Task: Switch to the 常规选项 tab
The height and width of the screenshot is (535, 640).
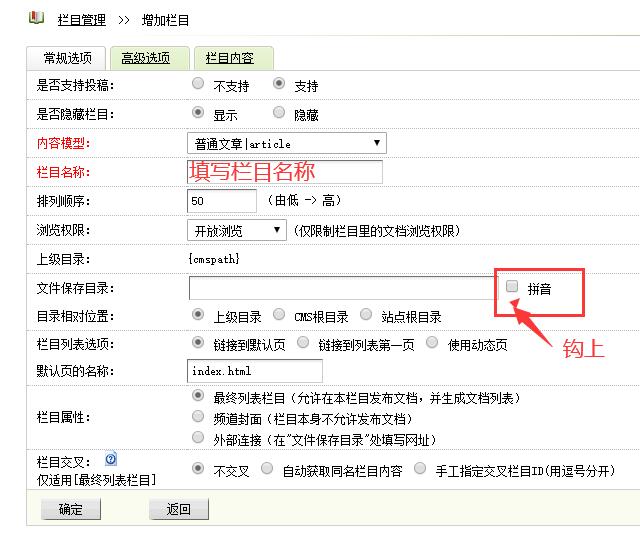Action: (67, 58)
